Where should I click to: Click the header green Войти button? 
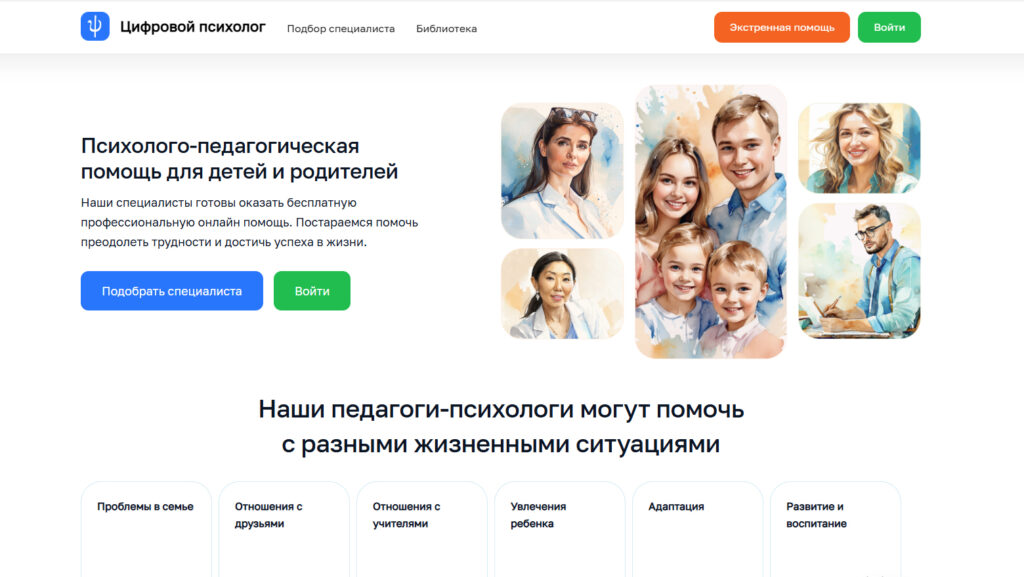889,27
